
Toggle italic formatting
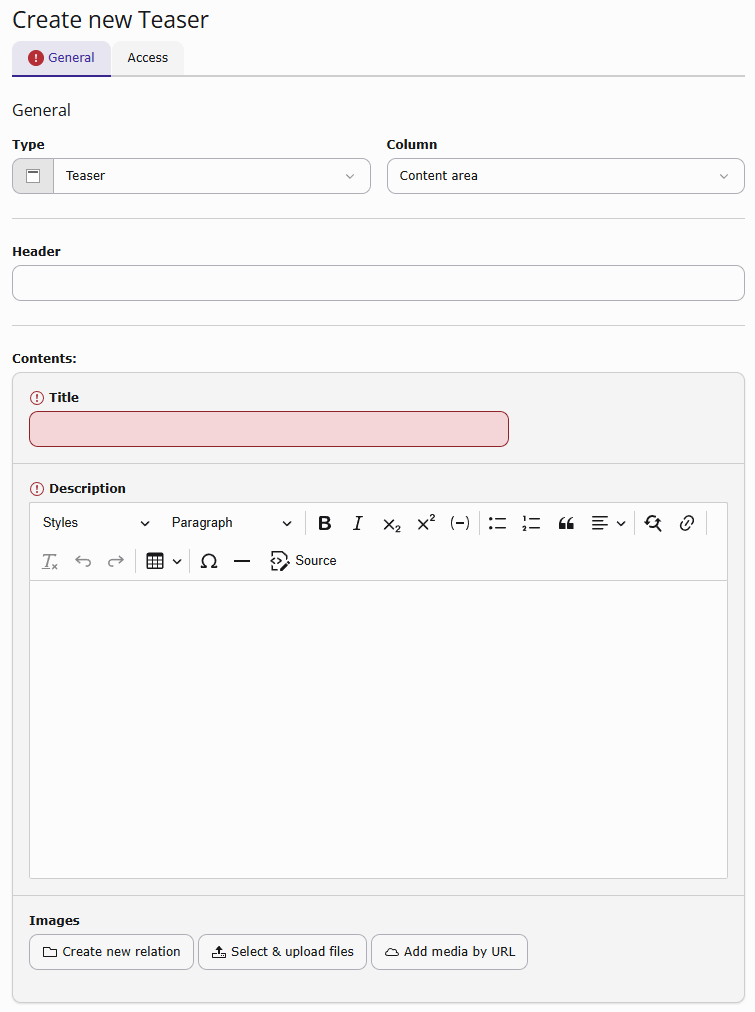pyautogui.click(x=358, y=523)
